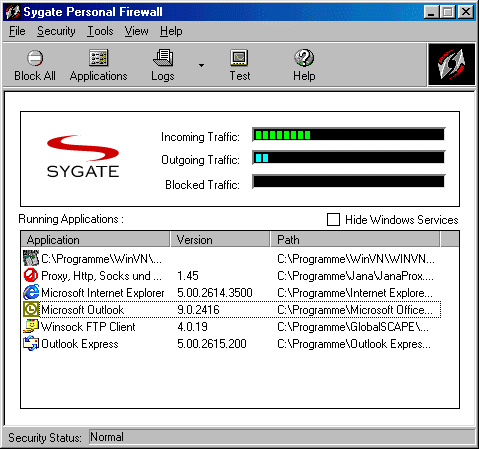
Task: Click the Block All toolbar icon
Action: coord(35,58)
